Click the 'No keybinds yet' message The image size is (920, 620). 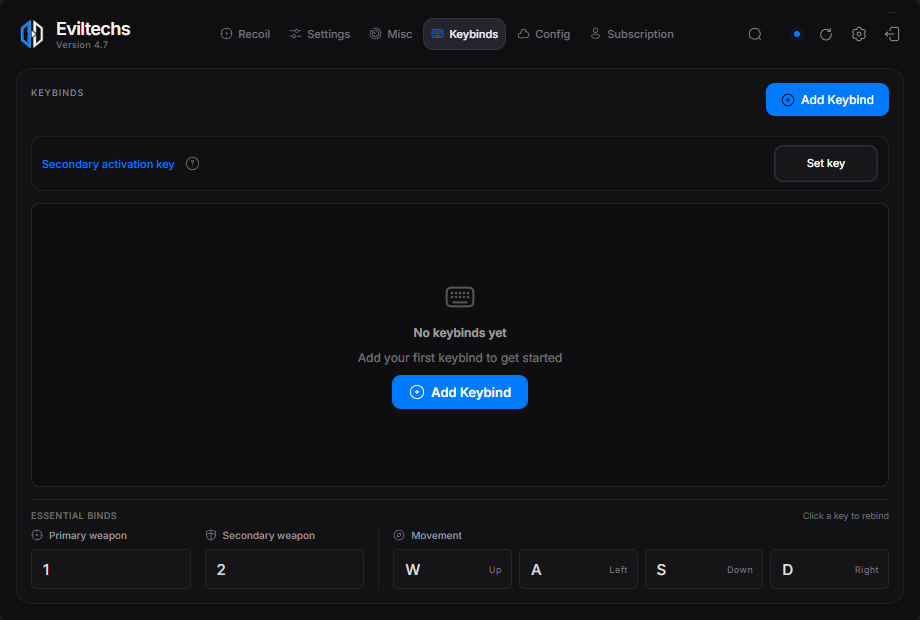coord(460,333)
